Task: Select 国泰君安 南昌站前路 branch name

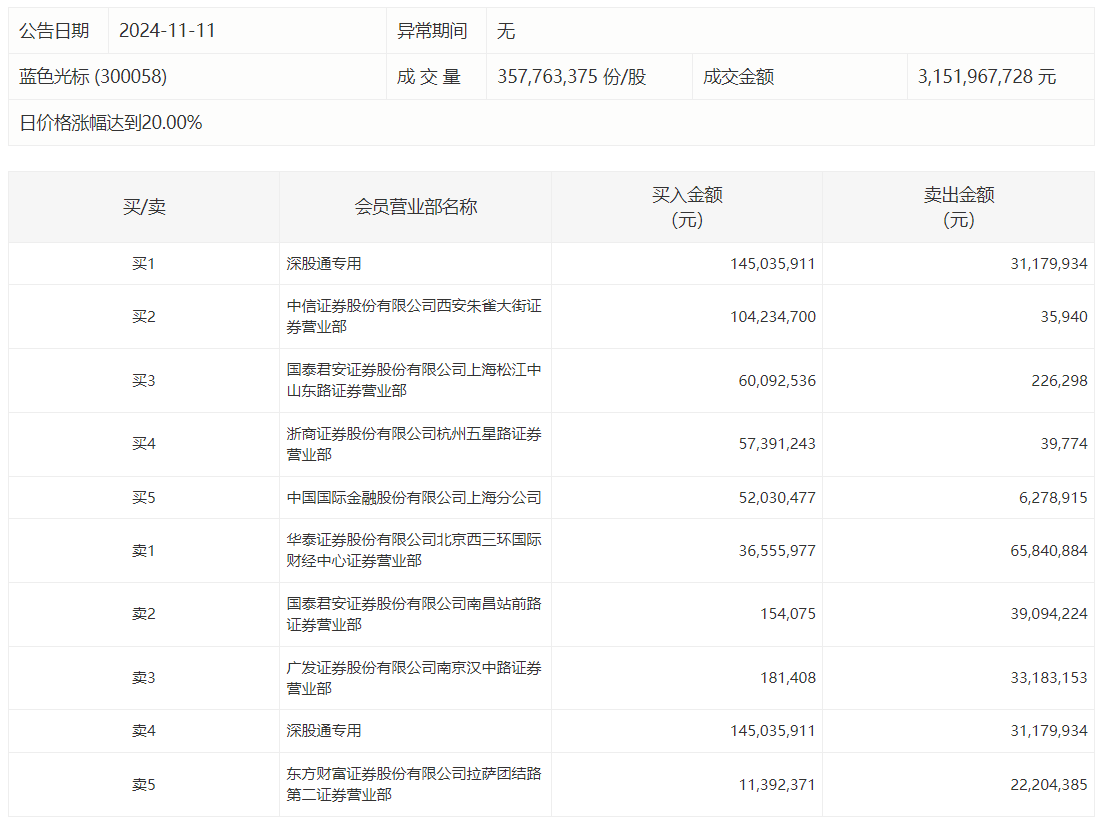Action: tap(414, 614)
